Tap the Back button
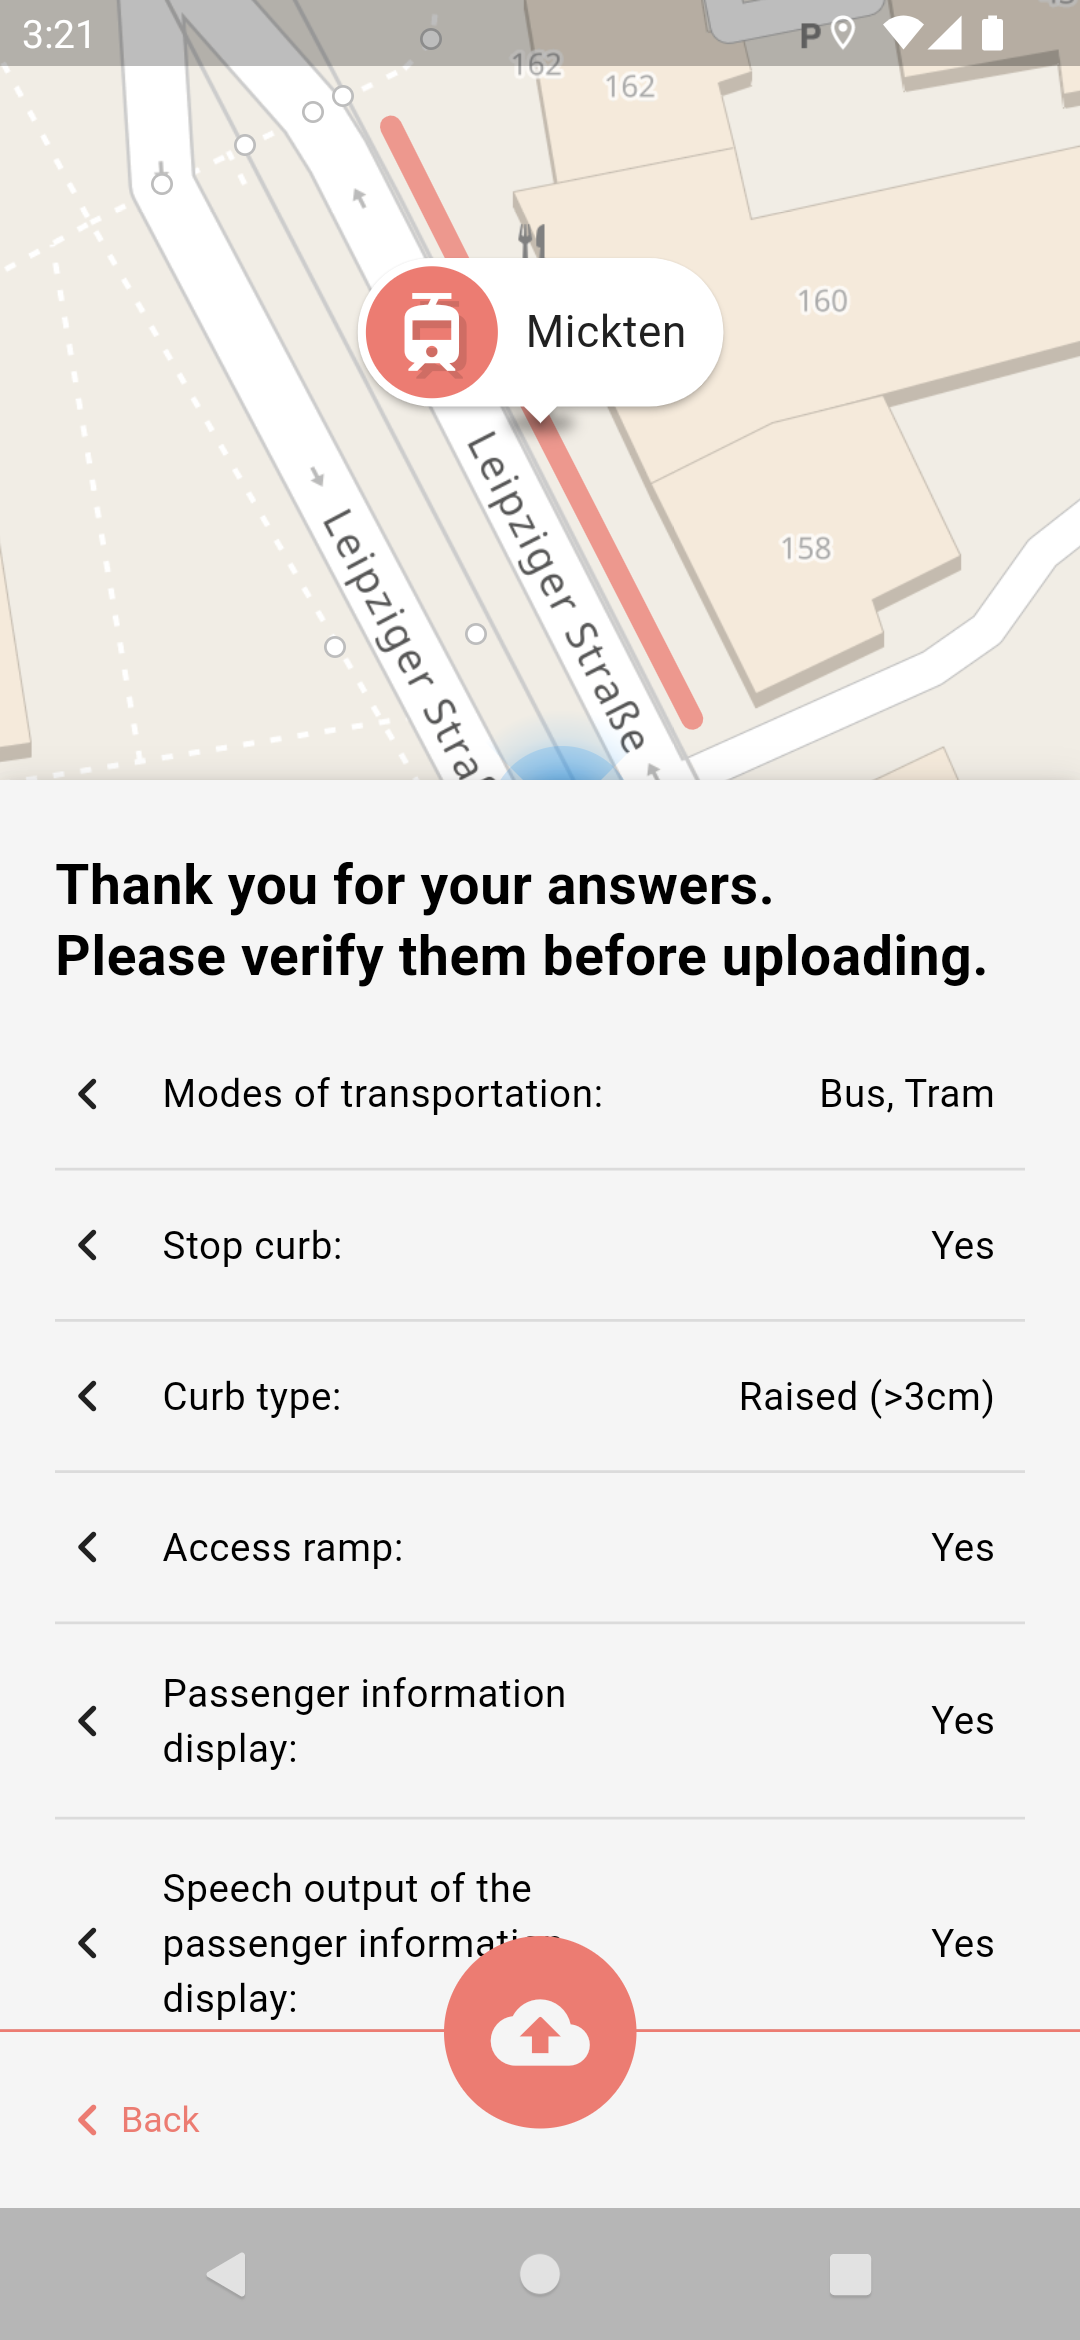This screenshot has width=1080, height=2340. [x=140, y=2120]
